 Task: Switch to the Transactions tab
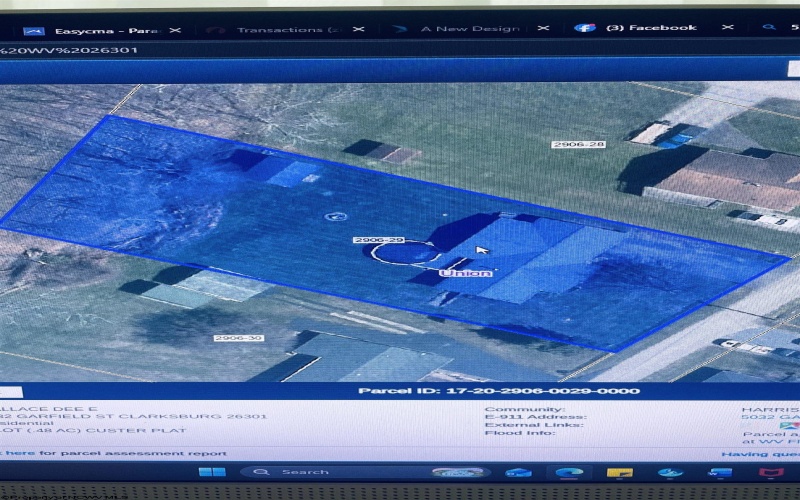coord(280,30)
